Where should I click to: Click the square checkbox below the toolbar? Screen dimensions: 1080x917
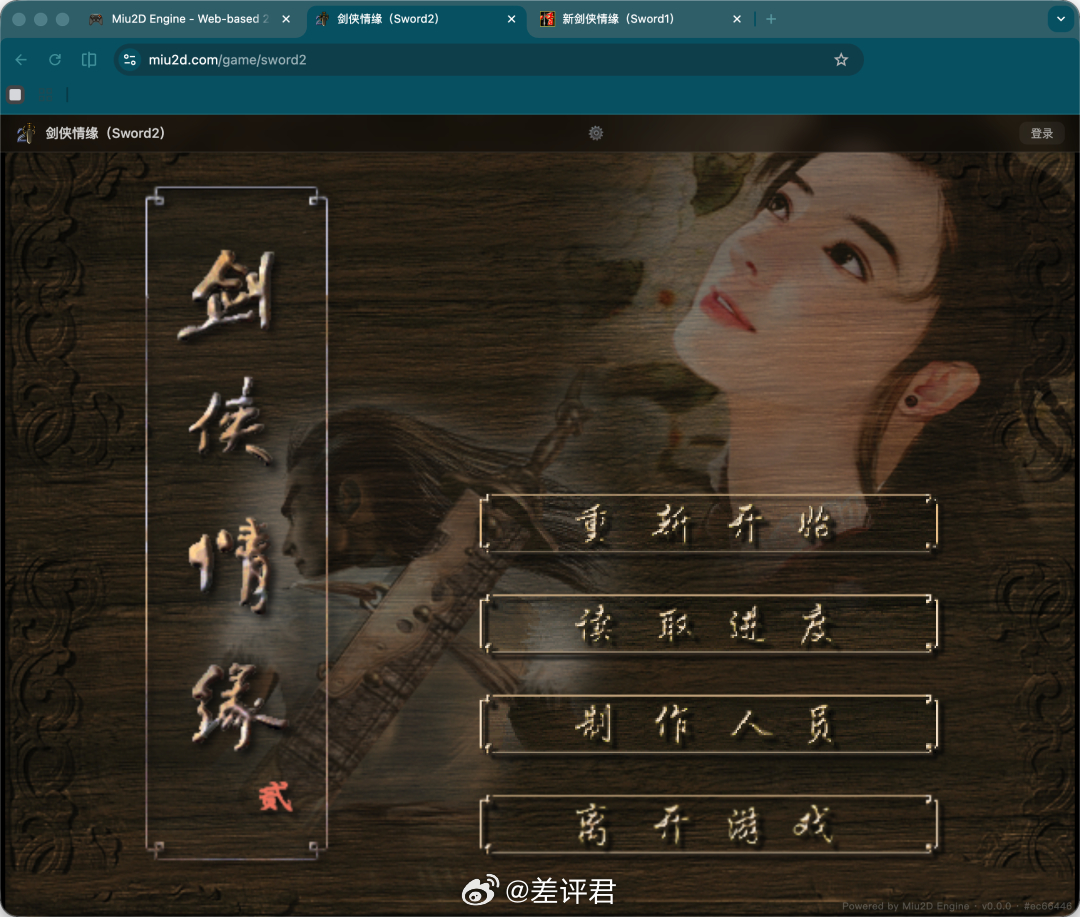pos(15,93)
